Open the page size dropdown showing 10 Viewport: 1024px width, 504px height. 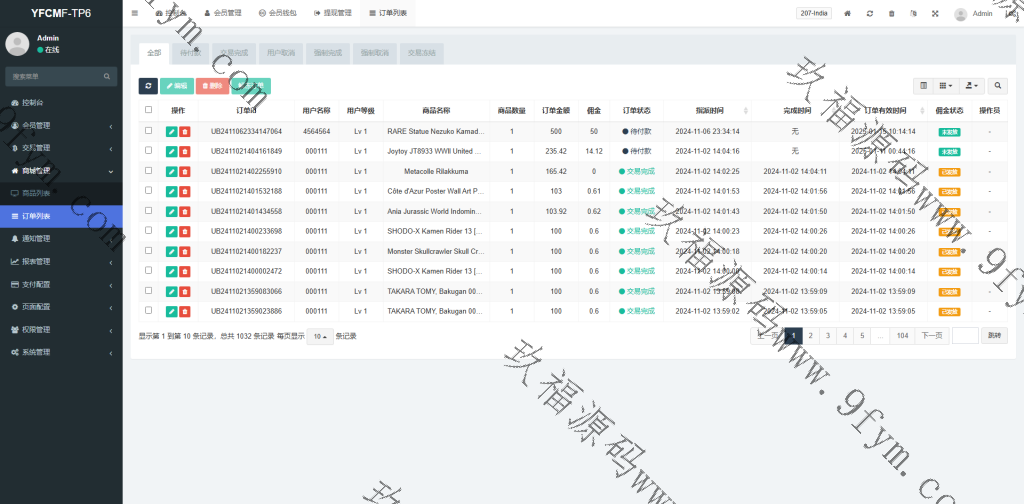[320, 336]
